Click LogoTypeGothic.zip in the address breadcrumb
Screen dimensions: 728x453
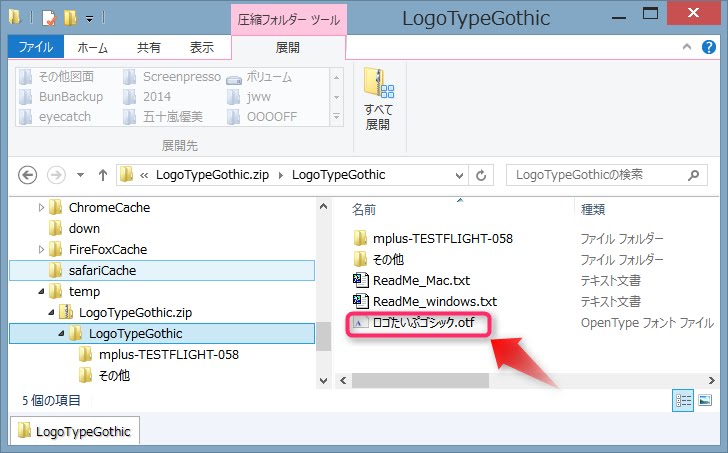[x=212, y=175]
